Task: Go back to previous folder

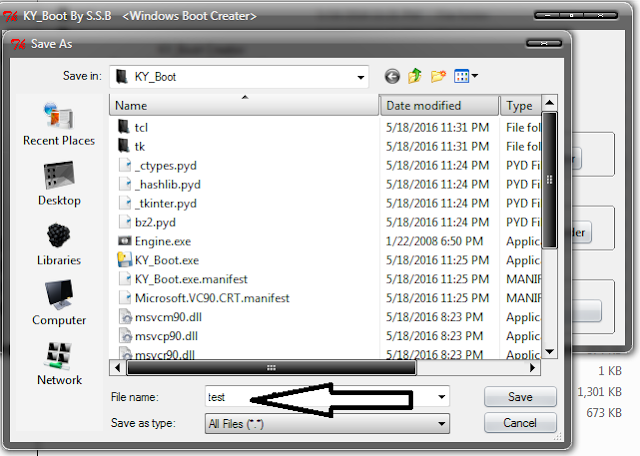Action: [392, 76]
